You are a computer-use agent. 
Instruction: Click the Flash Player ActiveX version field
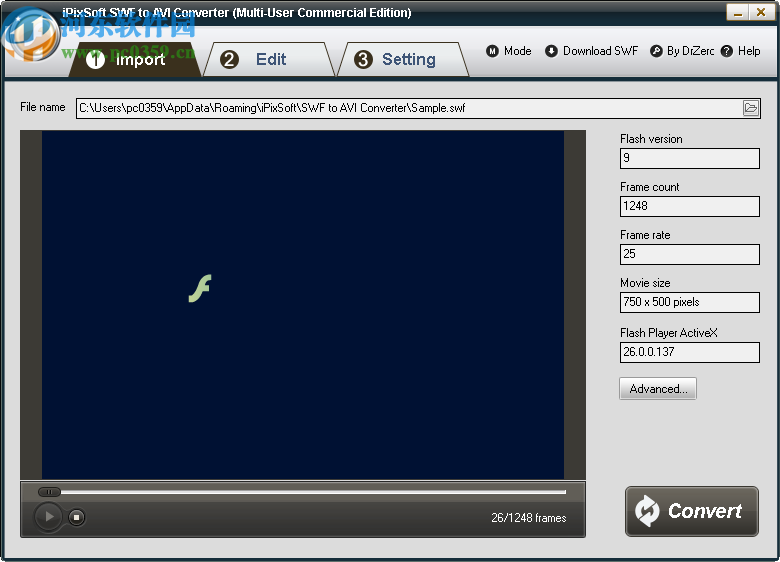[x=689, y=352]
